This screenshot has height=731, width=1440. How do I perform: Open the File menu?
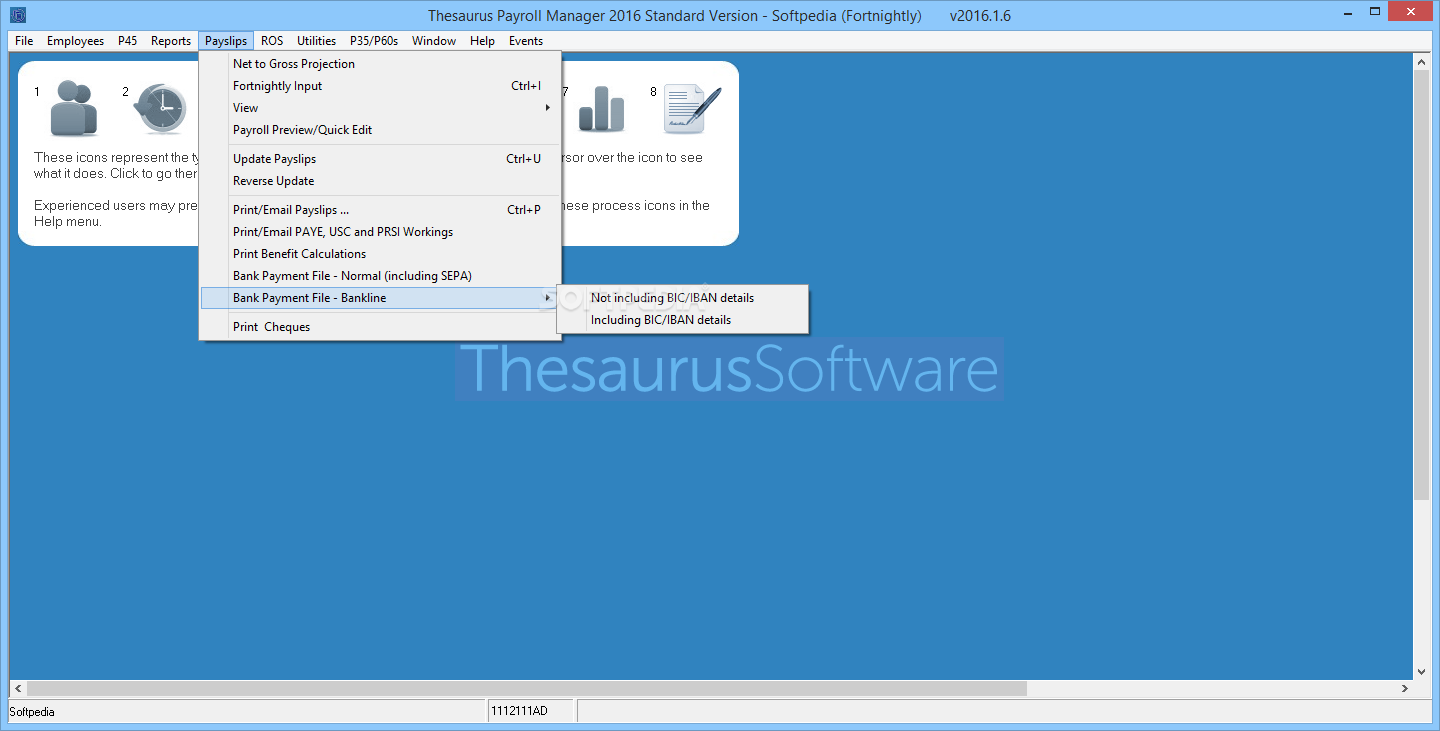24,41
